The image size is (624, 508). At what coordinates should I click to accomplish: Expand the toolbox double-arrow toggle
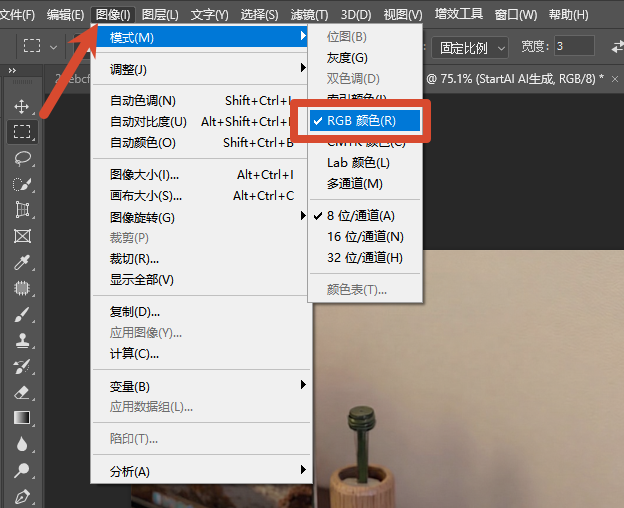[x=12, y=70]
